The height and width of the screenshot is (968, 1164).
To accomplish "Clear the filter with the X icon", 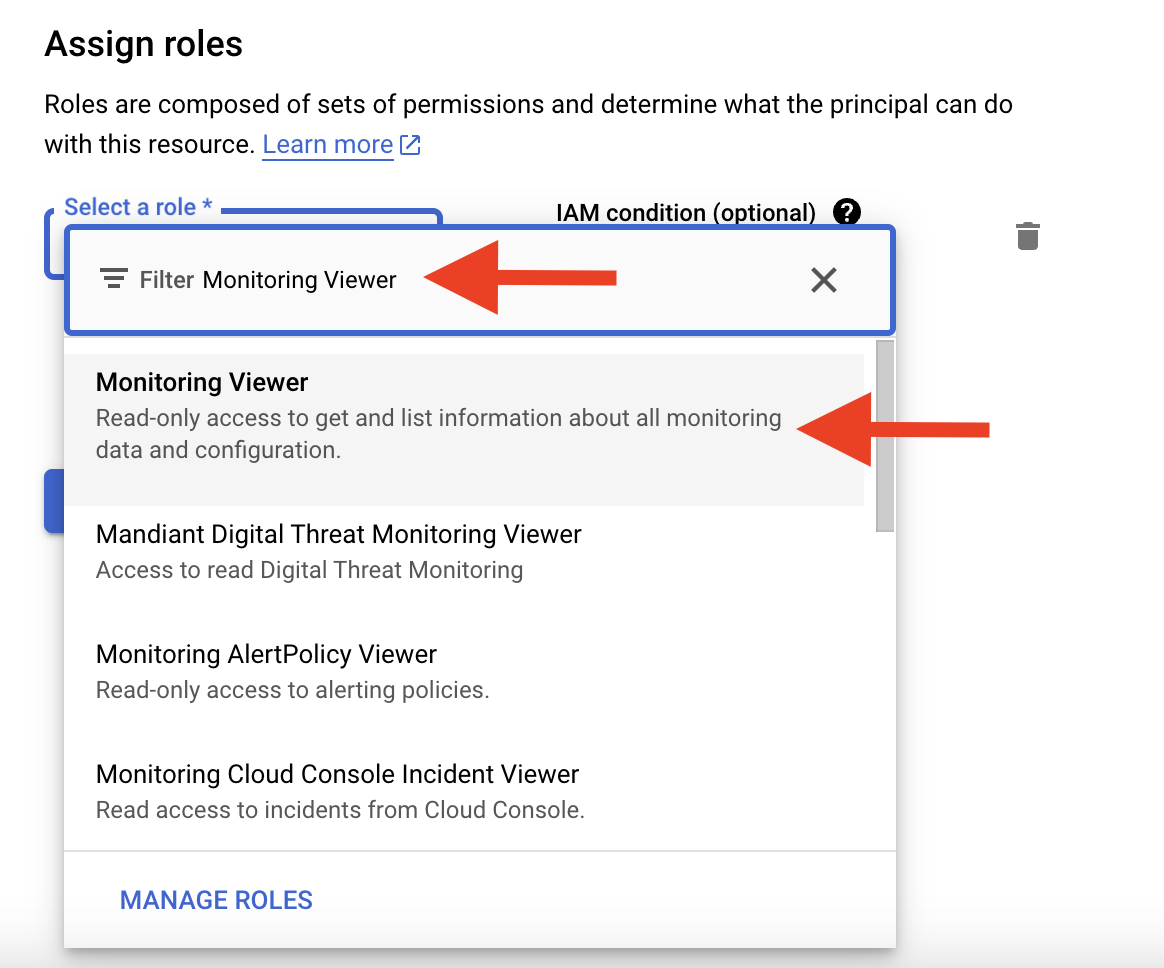I will [823, 280].
